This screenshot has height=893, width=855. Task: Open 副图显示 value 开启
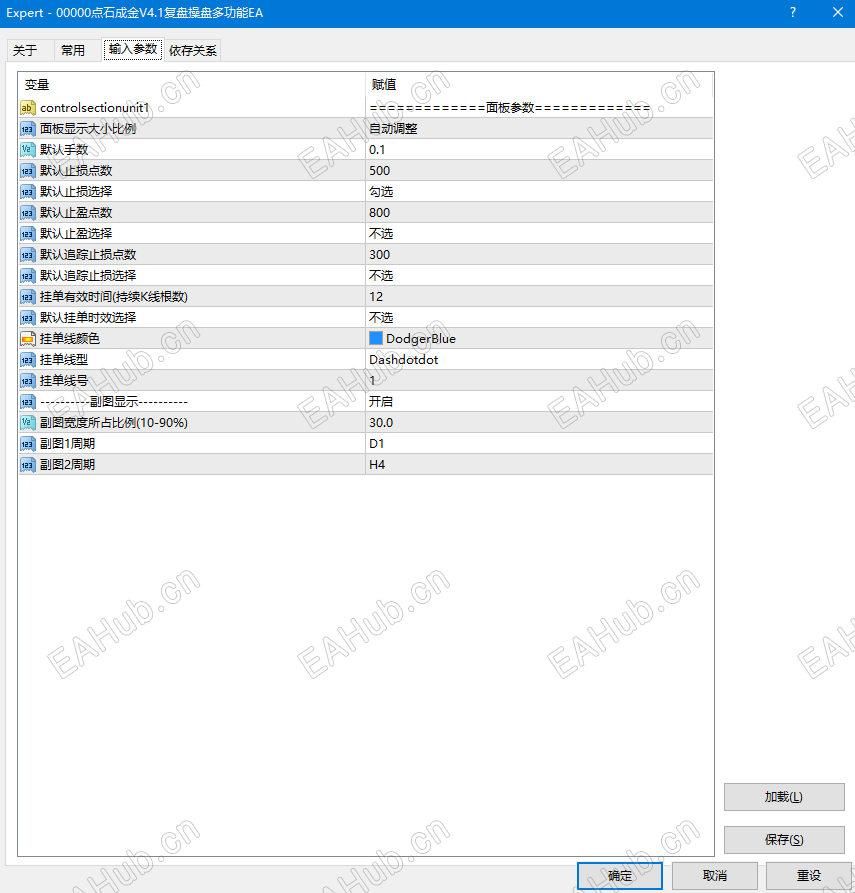tap(539, 402)
